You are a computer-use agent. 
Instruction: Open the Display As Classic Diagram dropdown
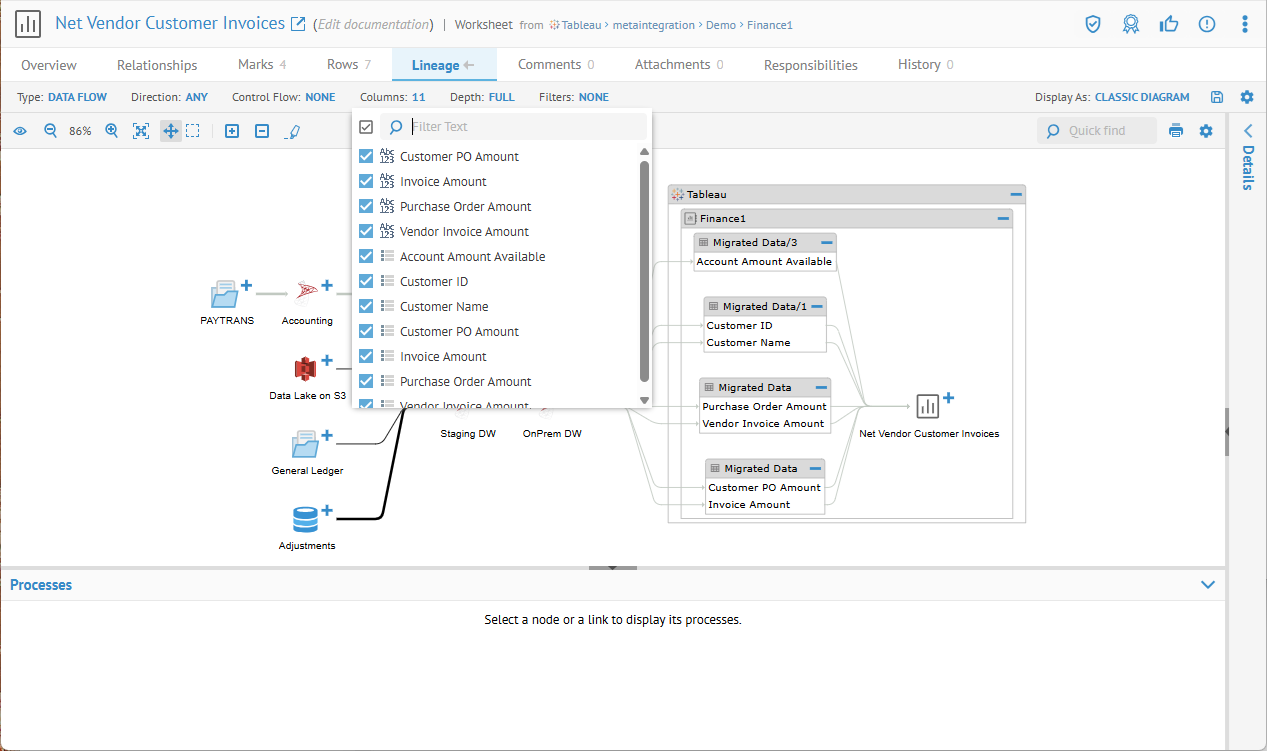pyautogui.click(x=1142, y=97)
